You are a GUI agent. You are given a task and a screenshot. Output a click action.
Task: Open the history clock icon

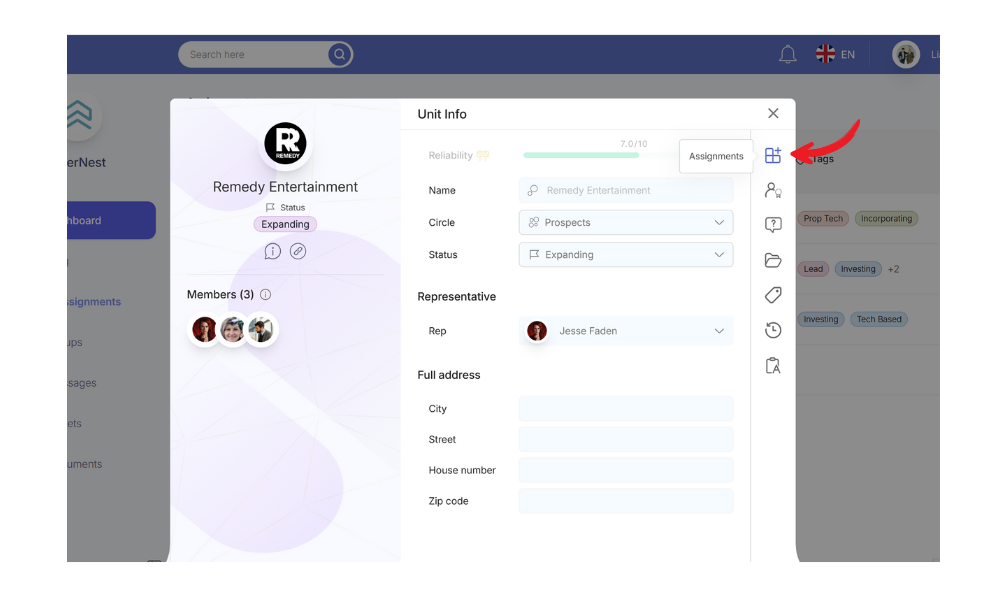click(x=773, y=330)
